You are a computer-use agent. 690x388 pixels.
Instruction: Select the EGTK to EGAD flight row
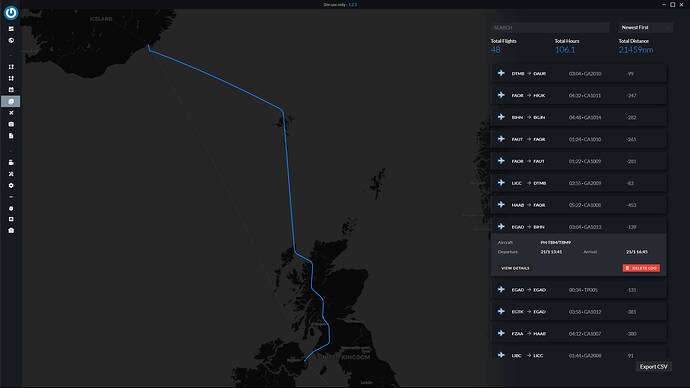coord(579,311)
